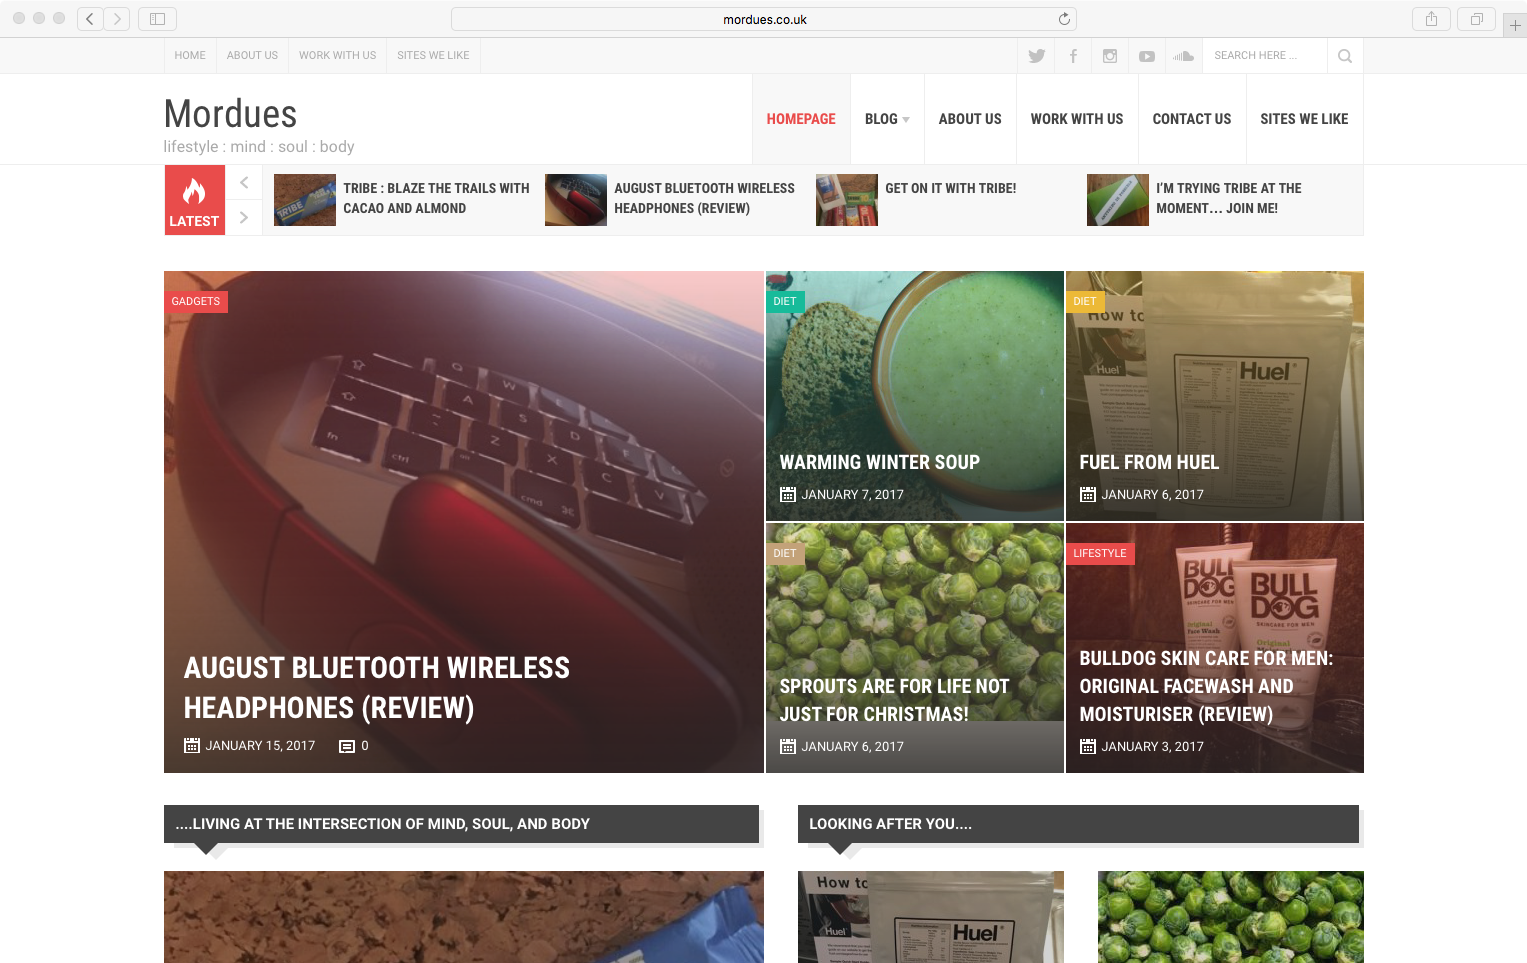Click Safari forward navigation arrow
The height and width of the screenshot is (963, 1527).
(x=117, y=18)
